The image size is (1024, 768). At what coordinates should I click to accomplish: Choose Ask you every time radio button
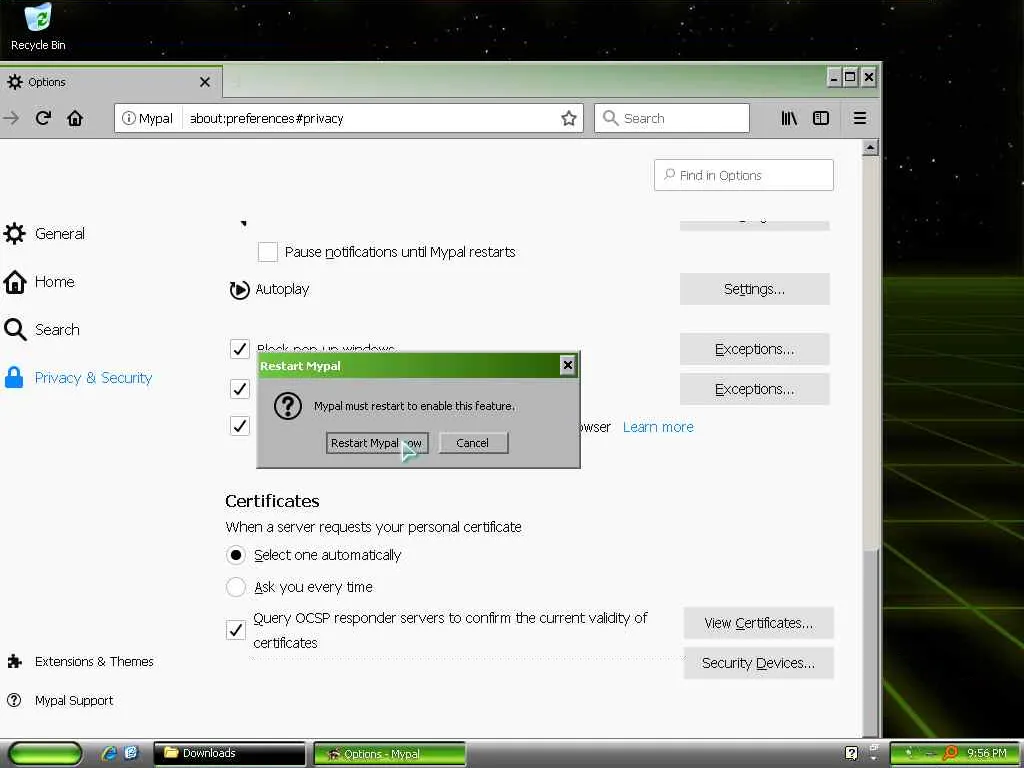pos(236,587)
